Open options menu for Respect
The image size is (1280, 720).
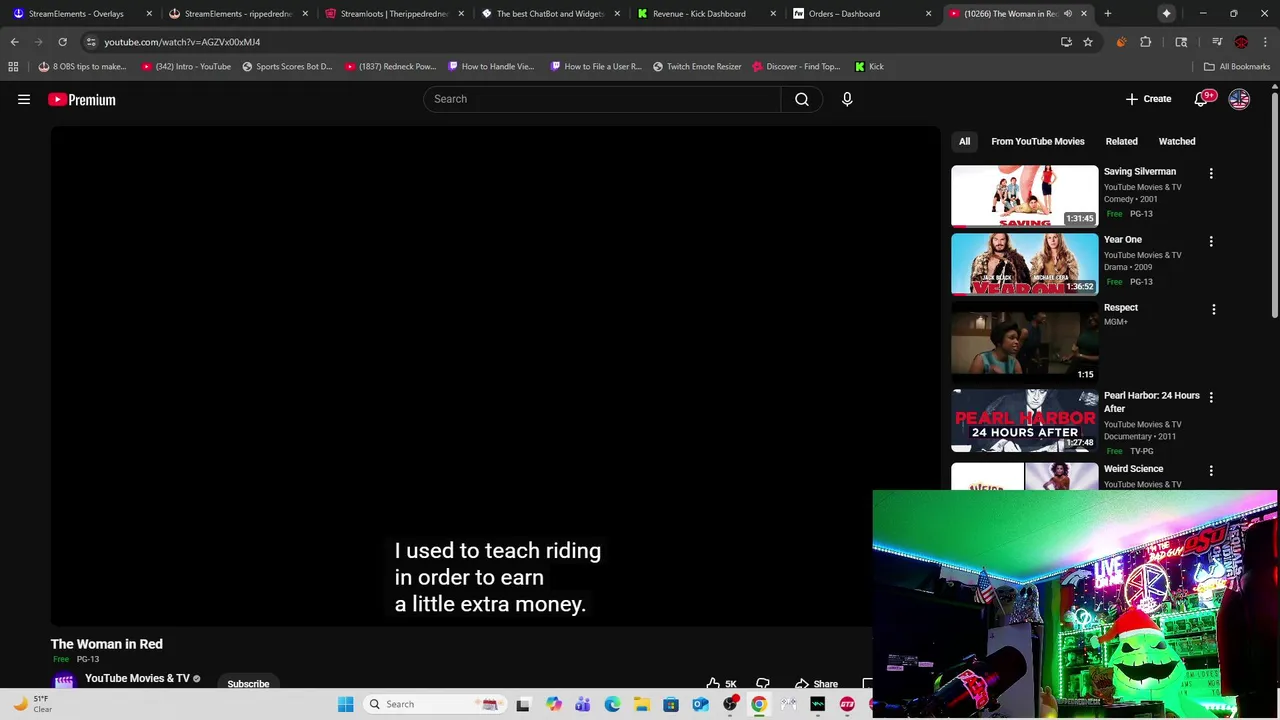pyautogui.click(x=1214, y=309)
